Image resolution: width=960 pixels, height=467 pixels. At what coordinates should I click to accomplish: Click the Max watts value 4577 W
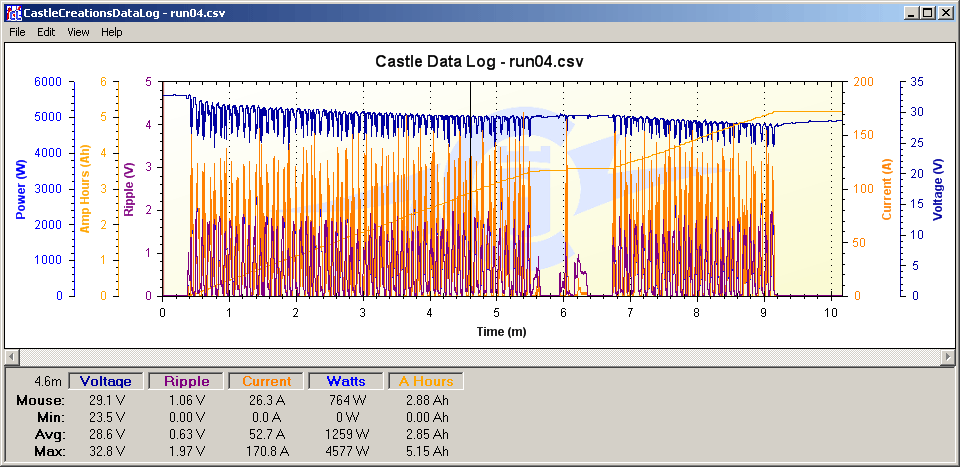(x=347, y=452)
